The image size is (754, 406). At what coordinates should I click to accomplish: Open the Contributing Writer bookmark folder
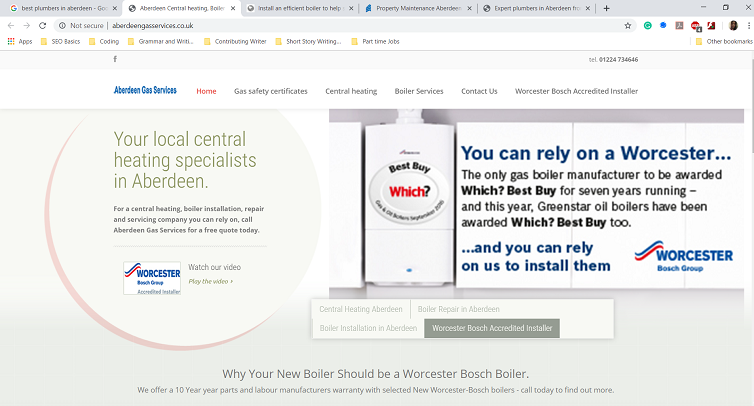(235, 41)
